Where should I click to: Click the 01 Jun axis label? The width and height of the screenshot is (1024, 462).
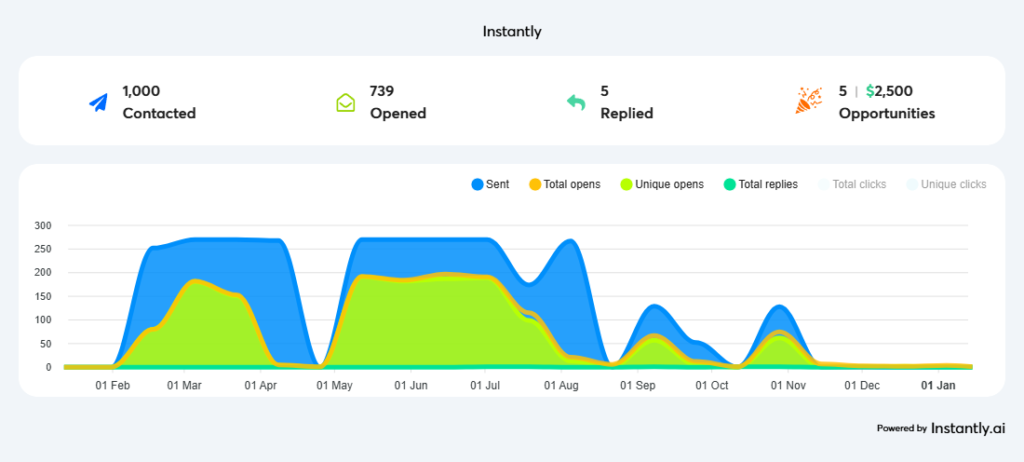coord(411,386)
